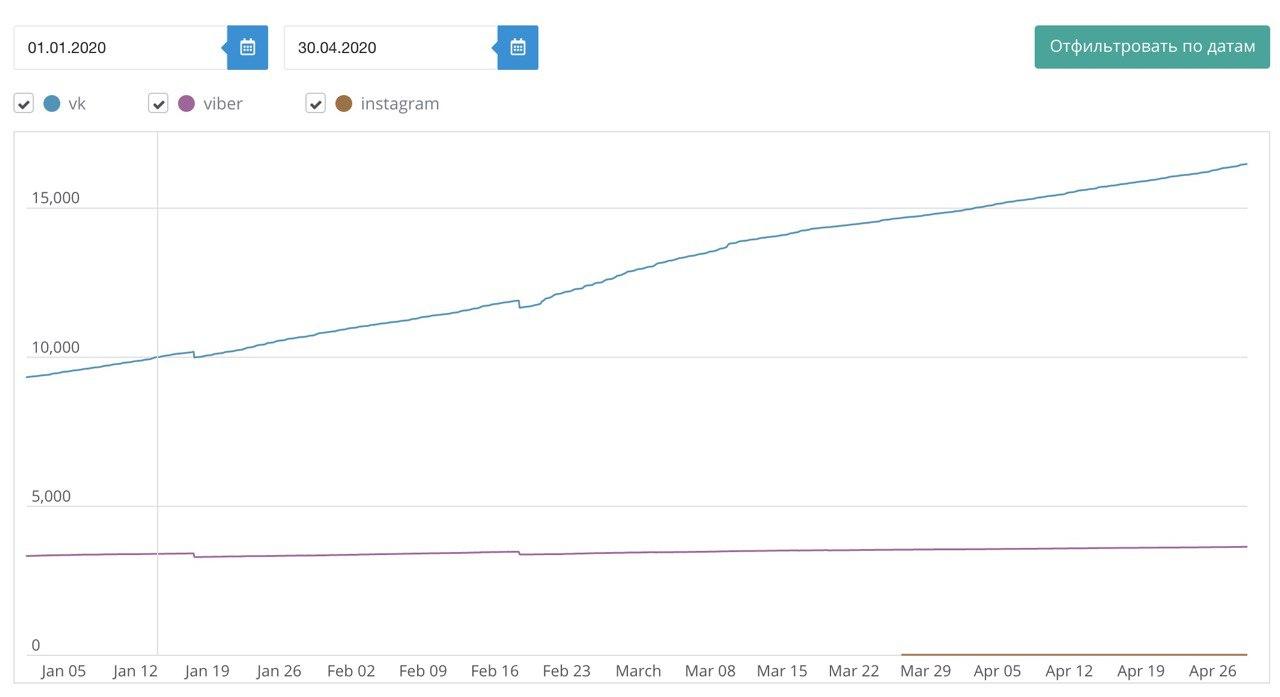1280x697 pixels.
Task: Click the blue vk legend dot
Action: coord(52,103)
